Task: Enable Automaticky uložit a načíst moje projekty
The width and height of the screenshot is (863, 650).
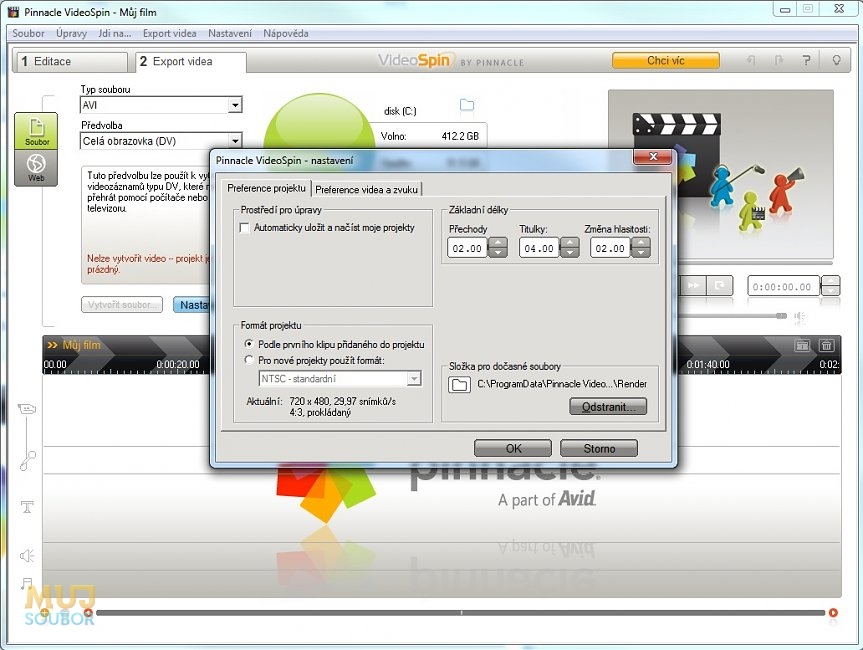Action: click(x=244, y=227)
